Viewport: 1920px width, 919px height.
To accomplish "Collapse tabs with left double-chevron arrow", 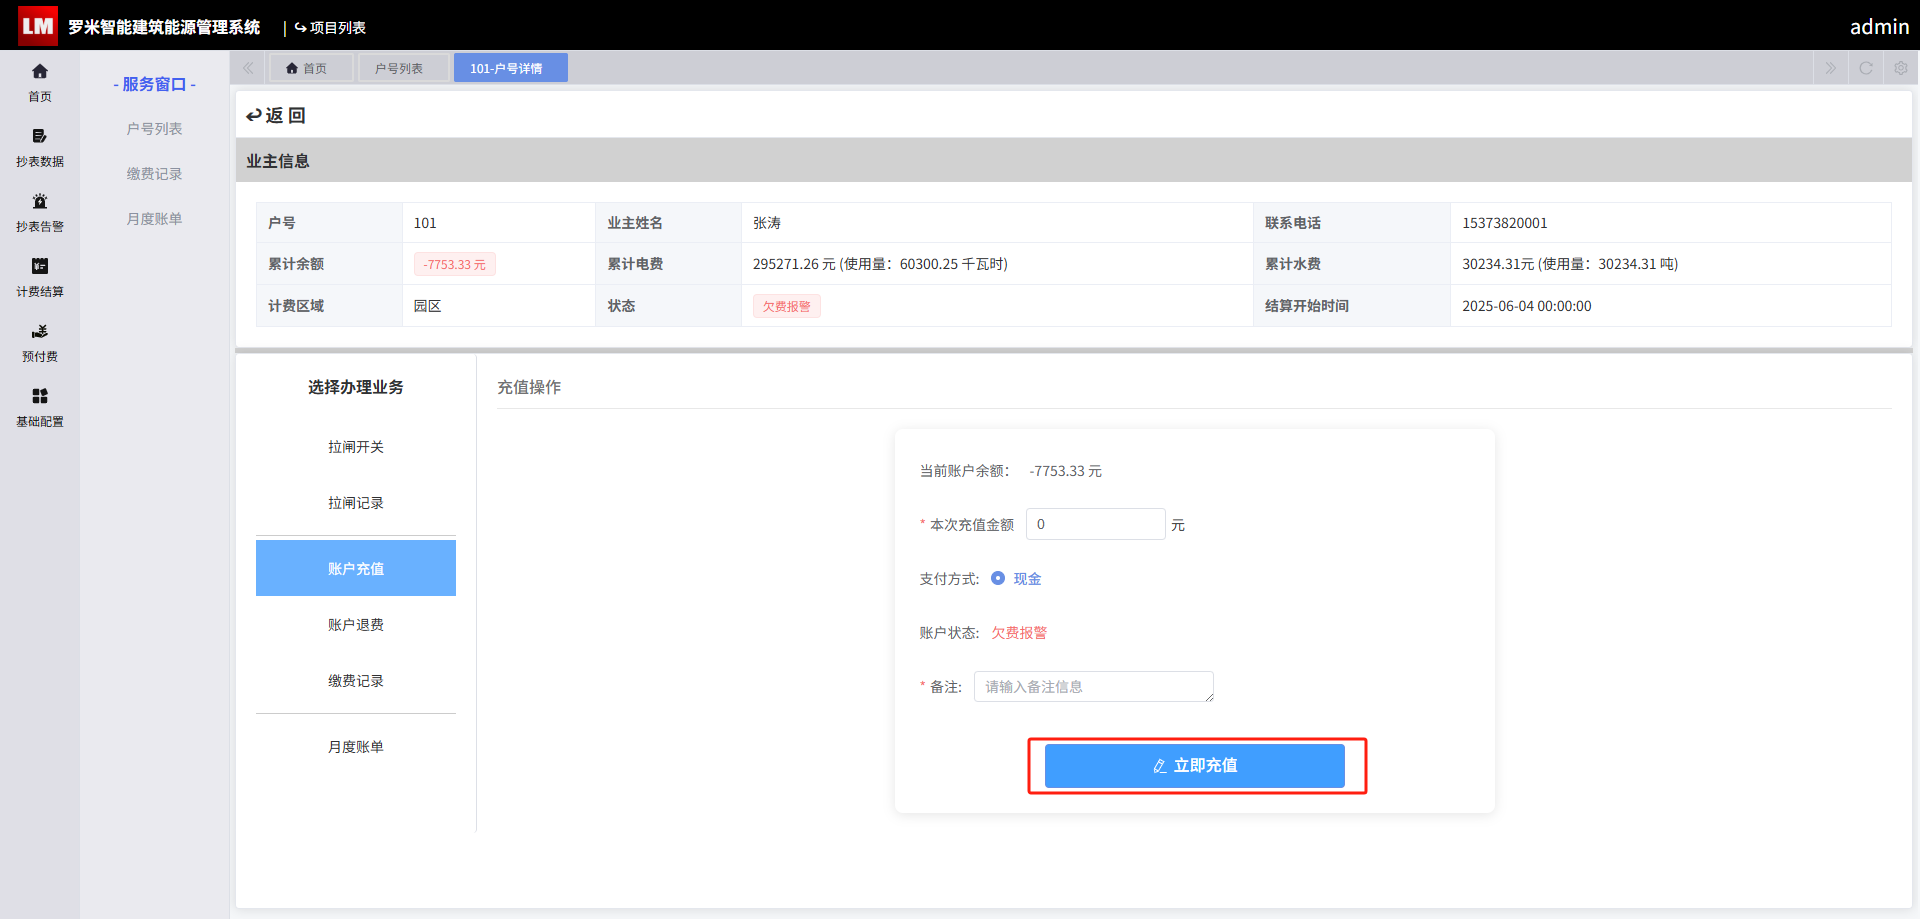I will tap(248, 68).
